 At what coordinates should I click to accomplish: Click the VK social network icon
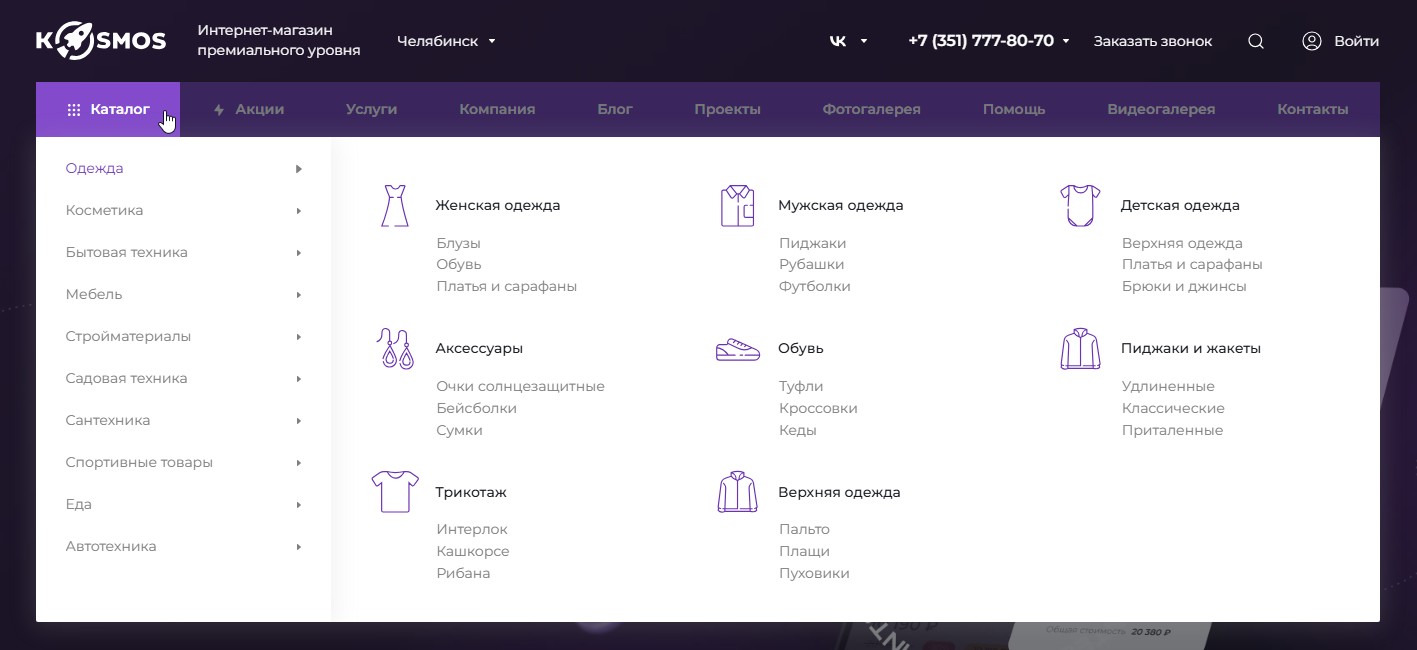pyautogui.click(x=838, y=41)
